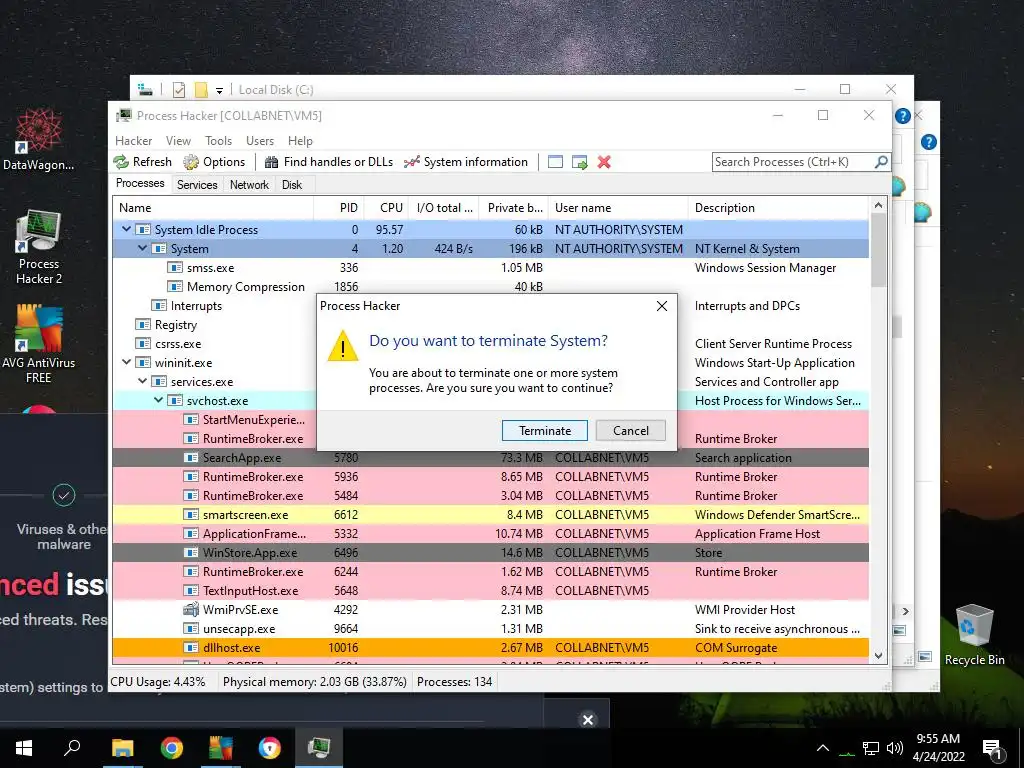This screenshot has width=1024, height=768.
Task: Open the Help menu
Action: pos(300,141)
